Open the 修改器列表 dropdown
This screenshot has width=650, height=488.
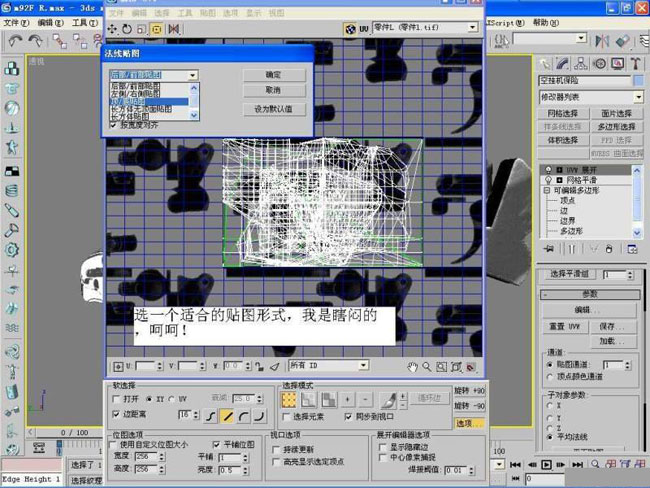coord(638,97)
